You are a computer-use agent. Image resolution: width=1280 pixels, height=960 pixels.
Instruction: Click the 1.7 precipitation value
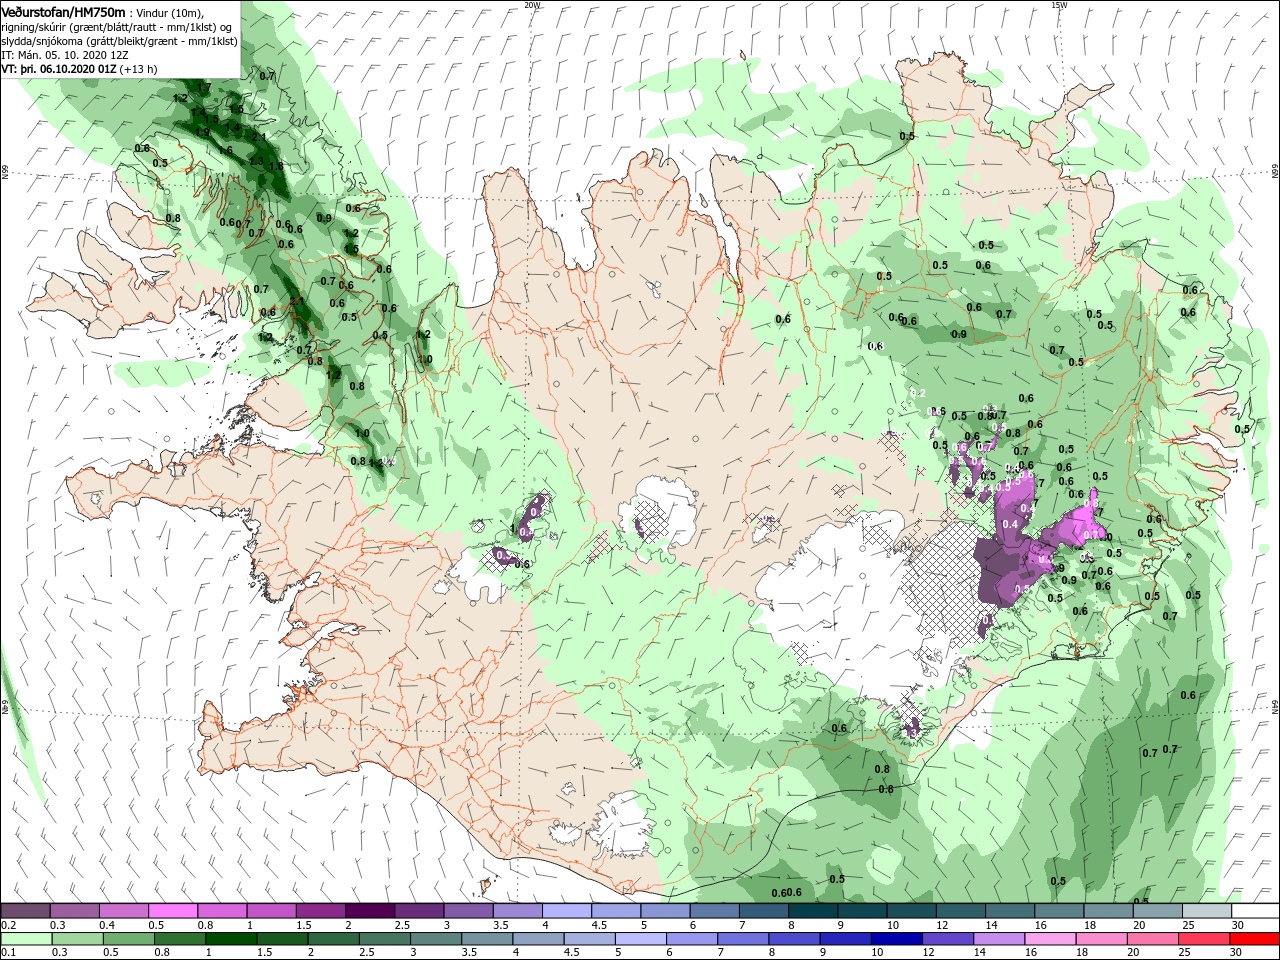203,88
